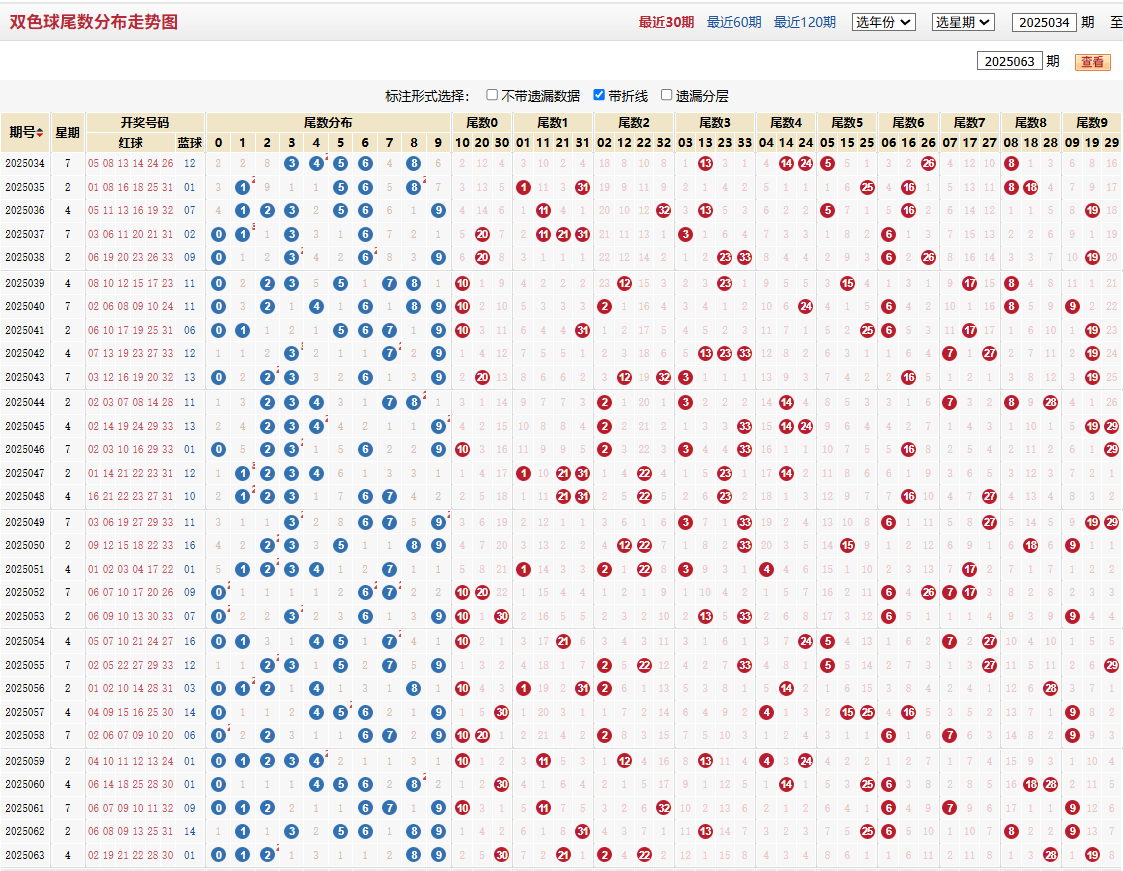This screenshot has height=871, width=1124.
Task: Select red ball 10 in row 2025039
Action: coord(462,283)
